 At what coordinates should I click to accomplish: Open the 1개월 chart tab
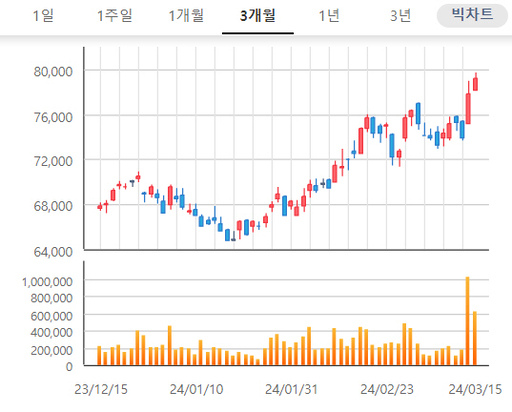click(186, 16)
